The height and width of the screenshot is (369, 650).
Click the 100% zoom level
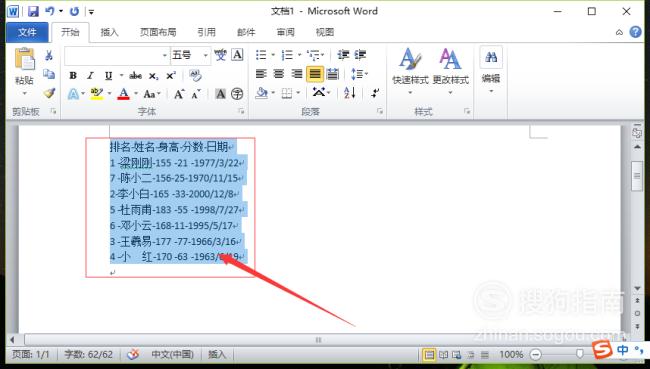point(511,354)
